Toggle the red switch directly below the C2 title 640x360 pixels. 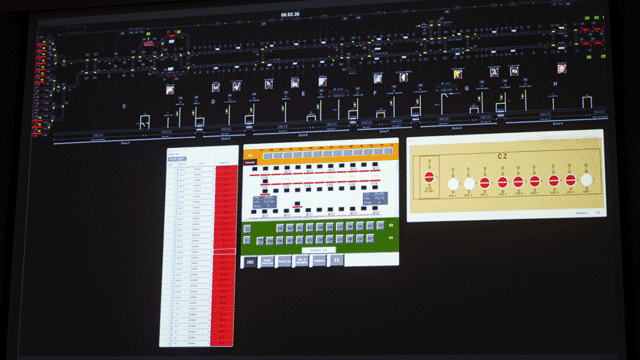click(502, 182)
